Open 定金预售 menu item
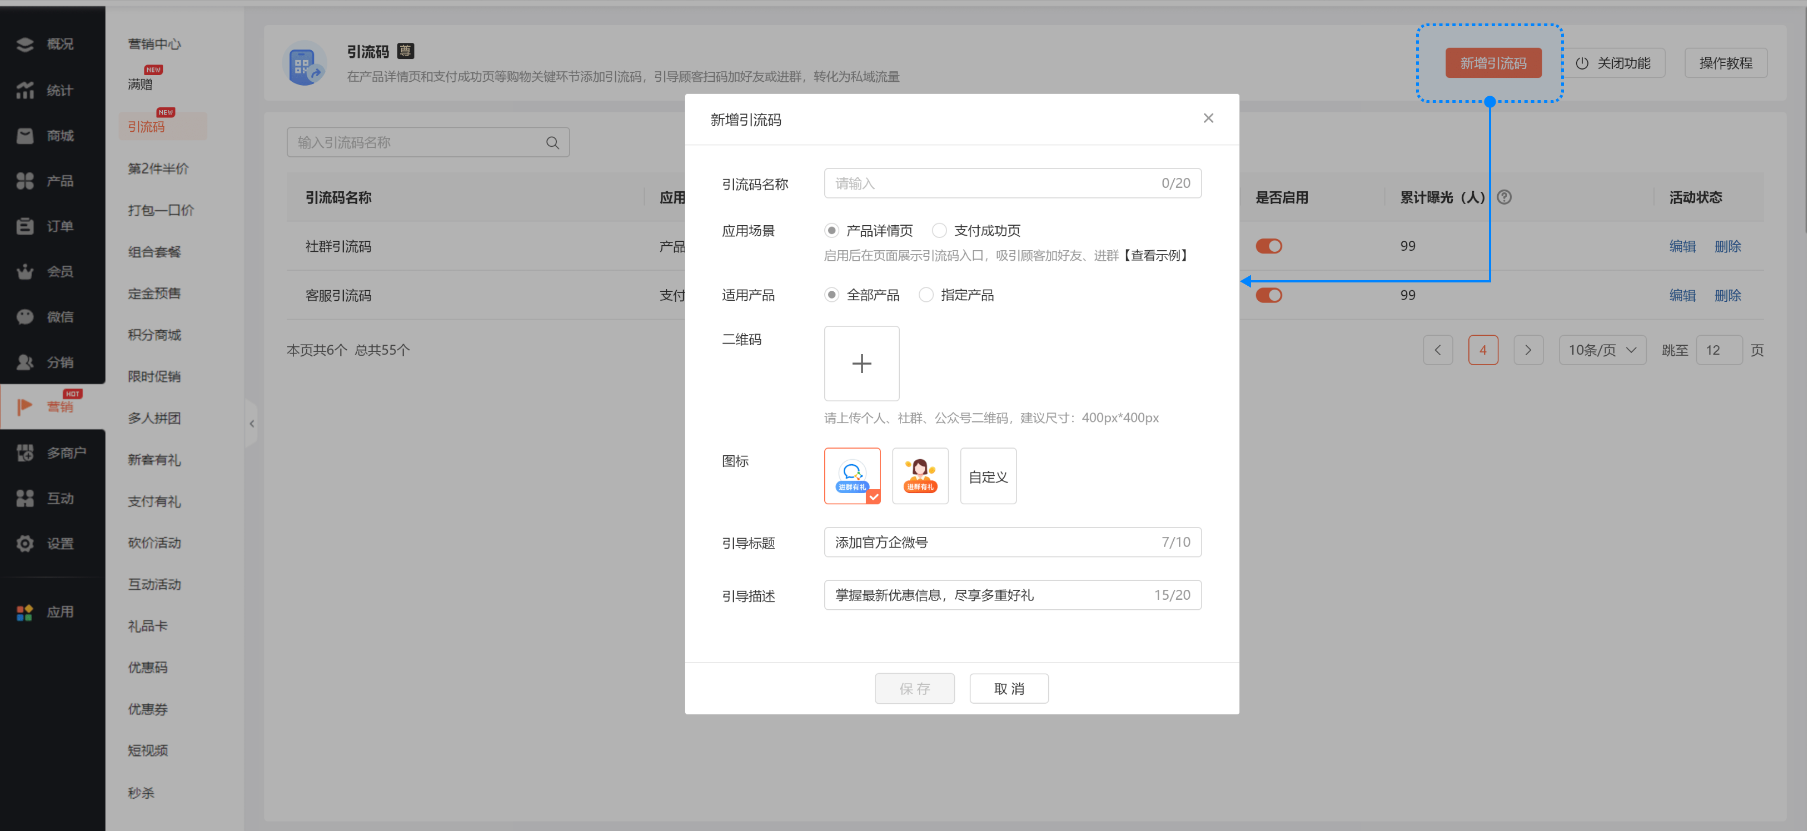 point(154,293)
